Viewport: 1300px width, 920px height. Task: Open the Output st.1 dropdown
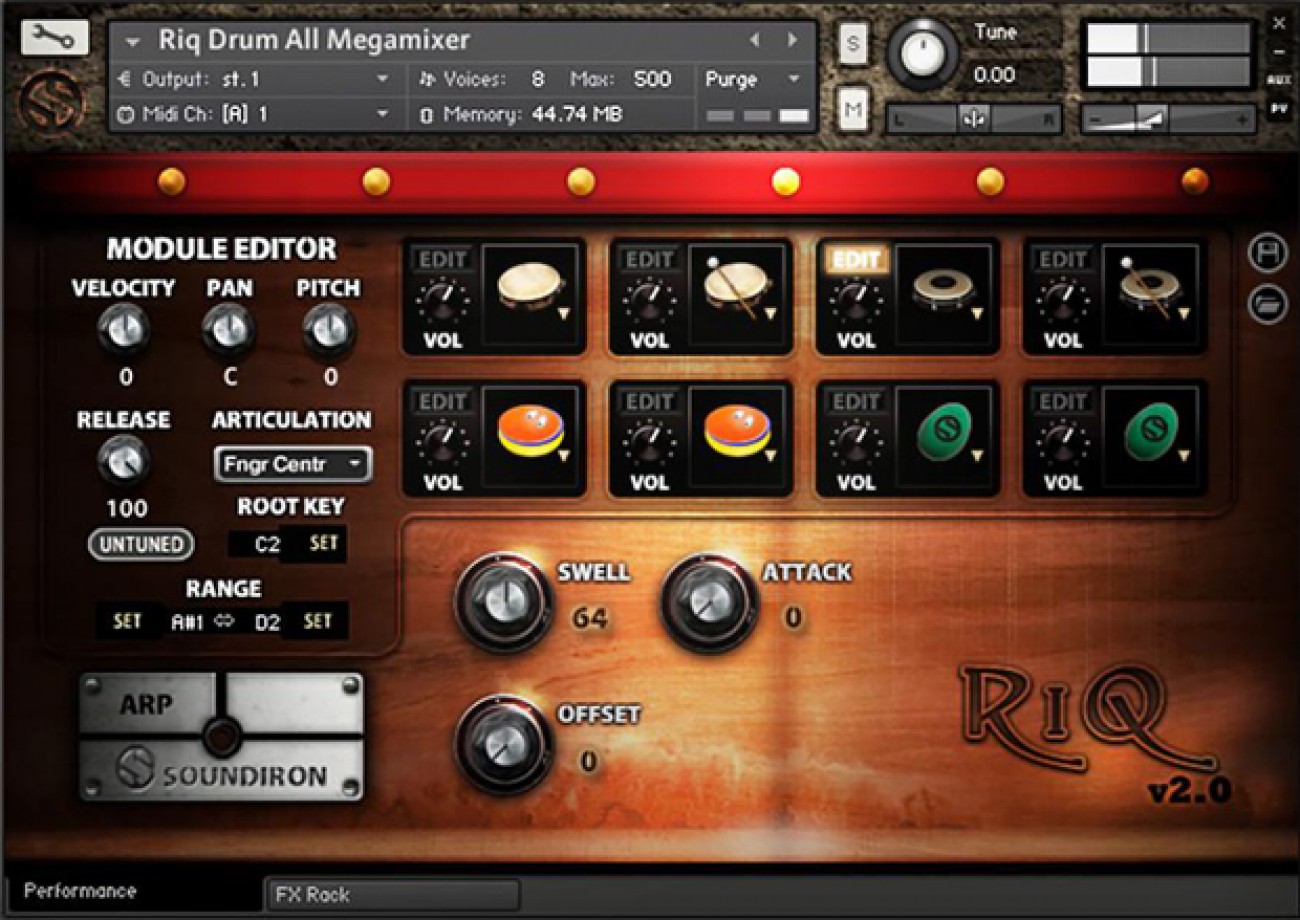click(x=381, y=78)
